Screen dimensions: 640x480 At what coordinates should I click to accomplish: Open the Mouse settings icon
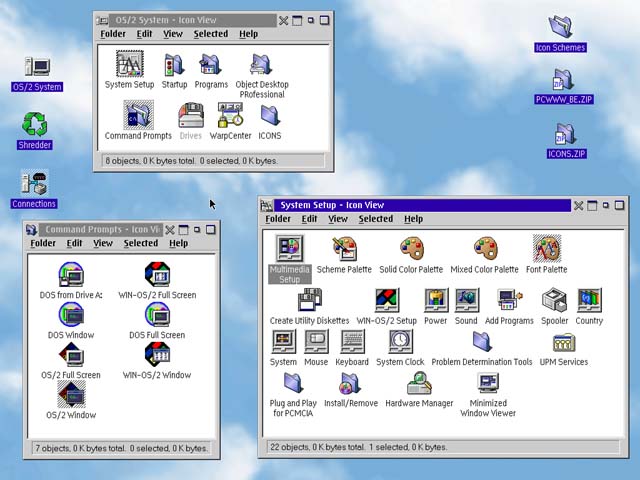pyautogui.click(x=316, y=342)
